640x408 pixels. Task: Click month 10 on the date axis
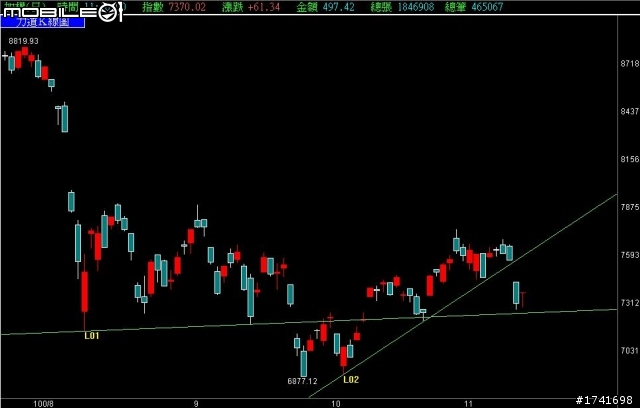tap(336, 404)
